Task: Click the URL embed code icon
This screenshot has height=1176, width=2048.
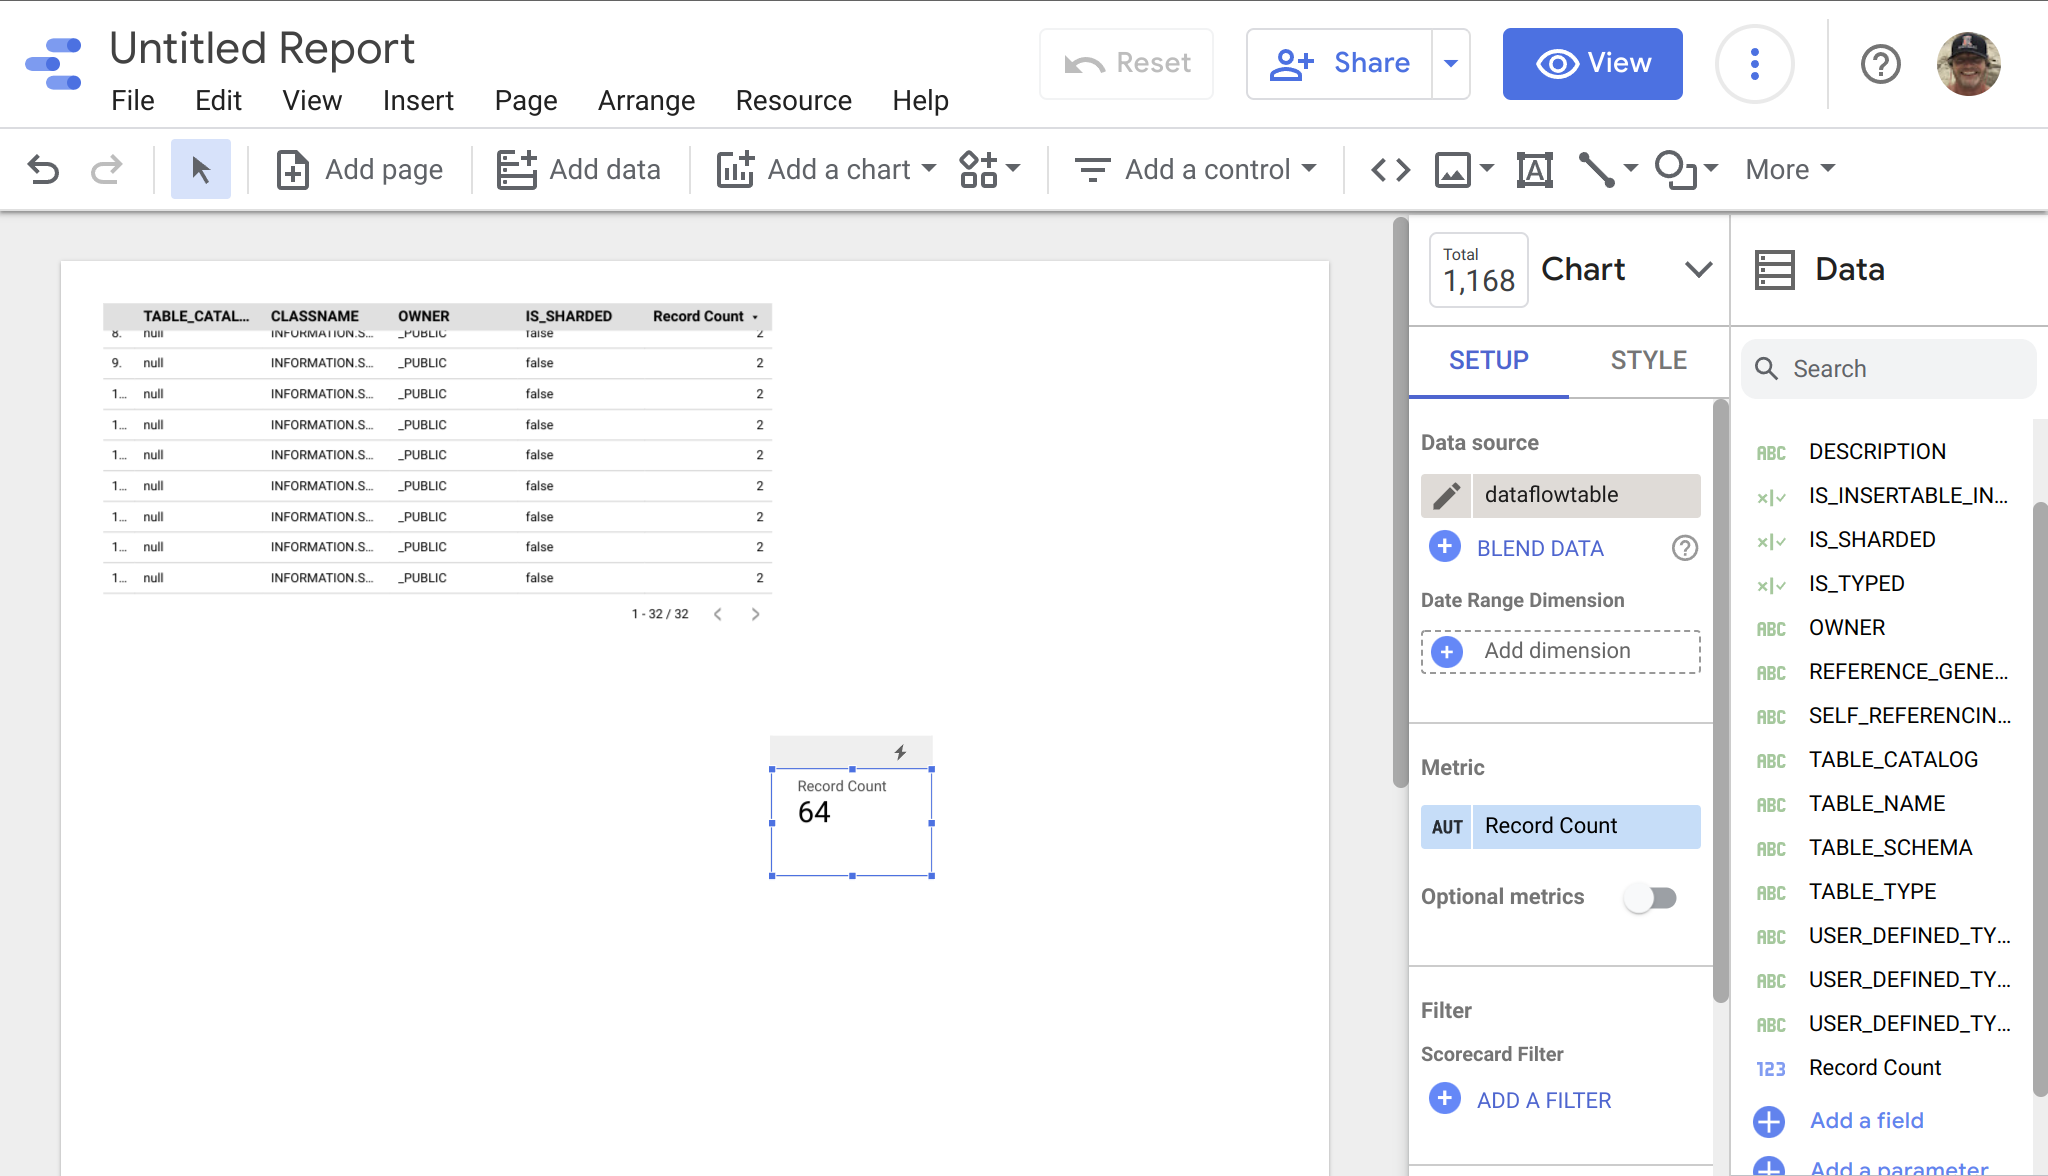Action: point(1390,169)
